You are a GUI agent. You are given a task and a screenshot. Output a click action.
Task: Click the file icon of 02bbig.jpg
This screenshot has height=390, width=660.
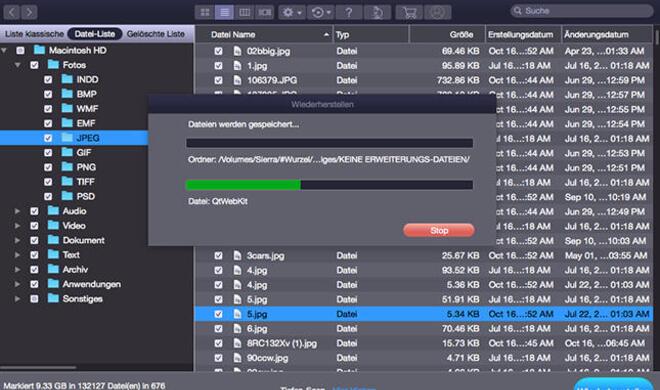(237, 51)
